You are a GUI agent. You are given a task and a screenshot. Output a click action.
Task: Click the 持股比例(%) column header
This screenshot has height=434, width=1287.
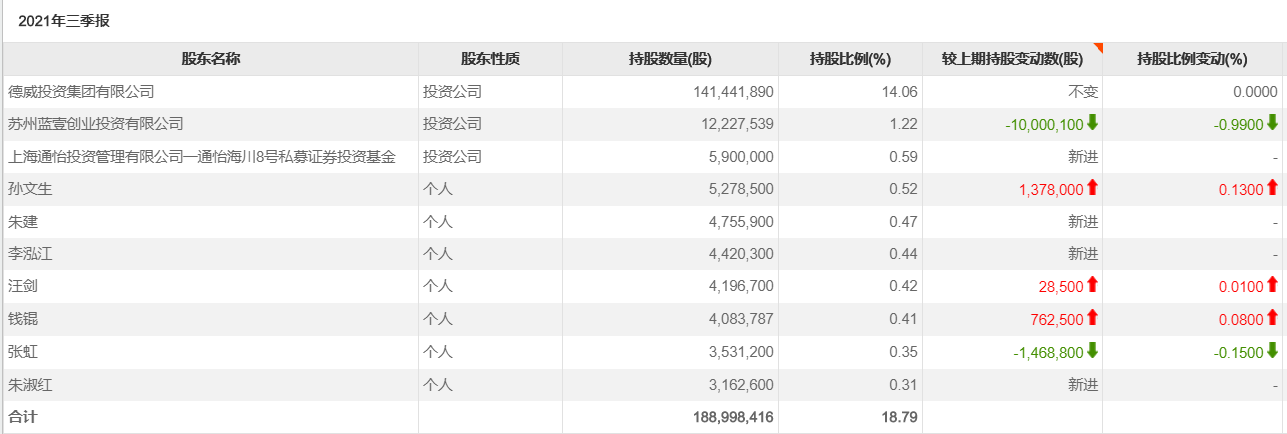pyautogui.click(x=850, y=59)
